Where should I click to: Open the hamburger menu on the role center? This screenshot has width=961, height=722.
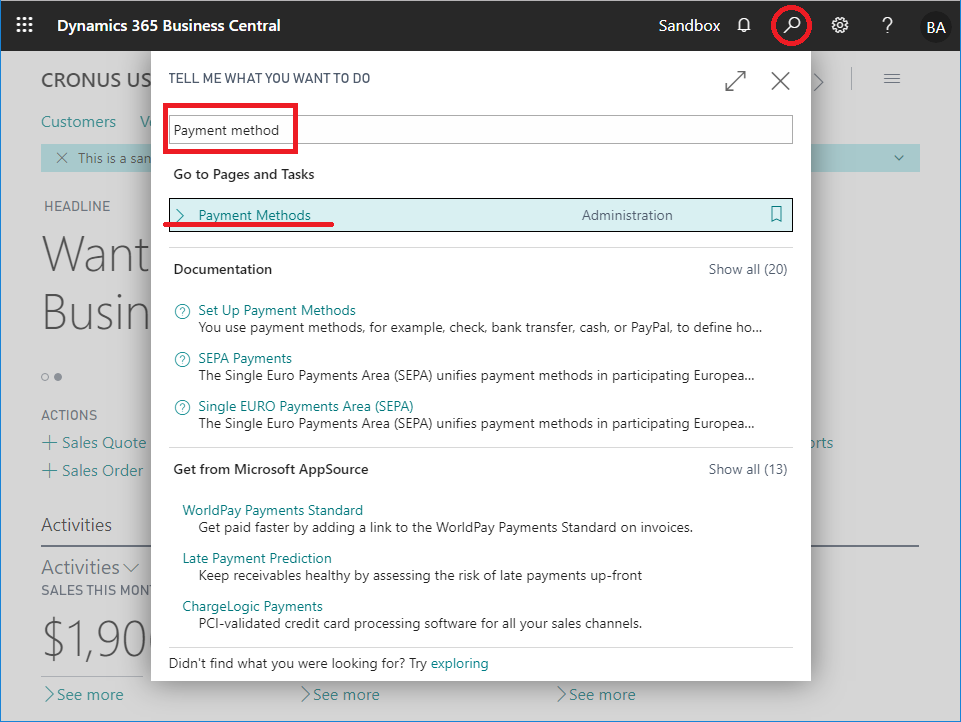click(892, 78)
